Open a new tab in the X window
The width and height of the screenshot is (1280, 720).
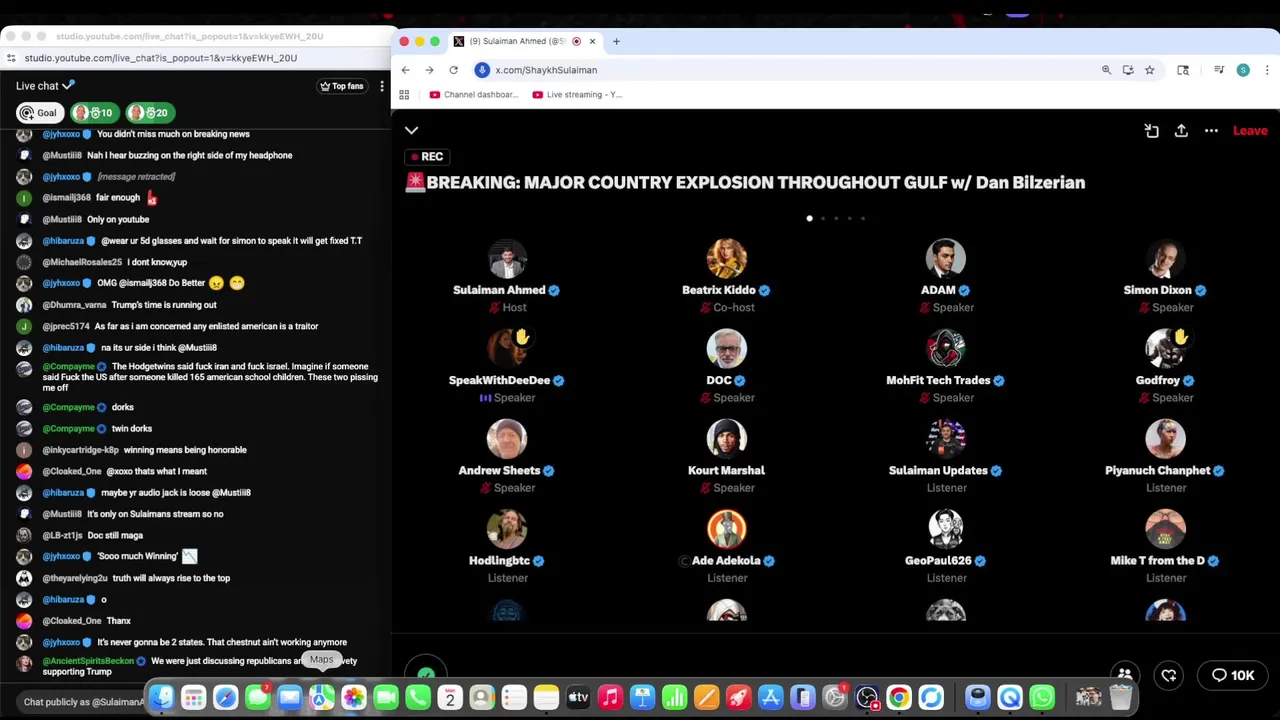point(616,41)
